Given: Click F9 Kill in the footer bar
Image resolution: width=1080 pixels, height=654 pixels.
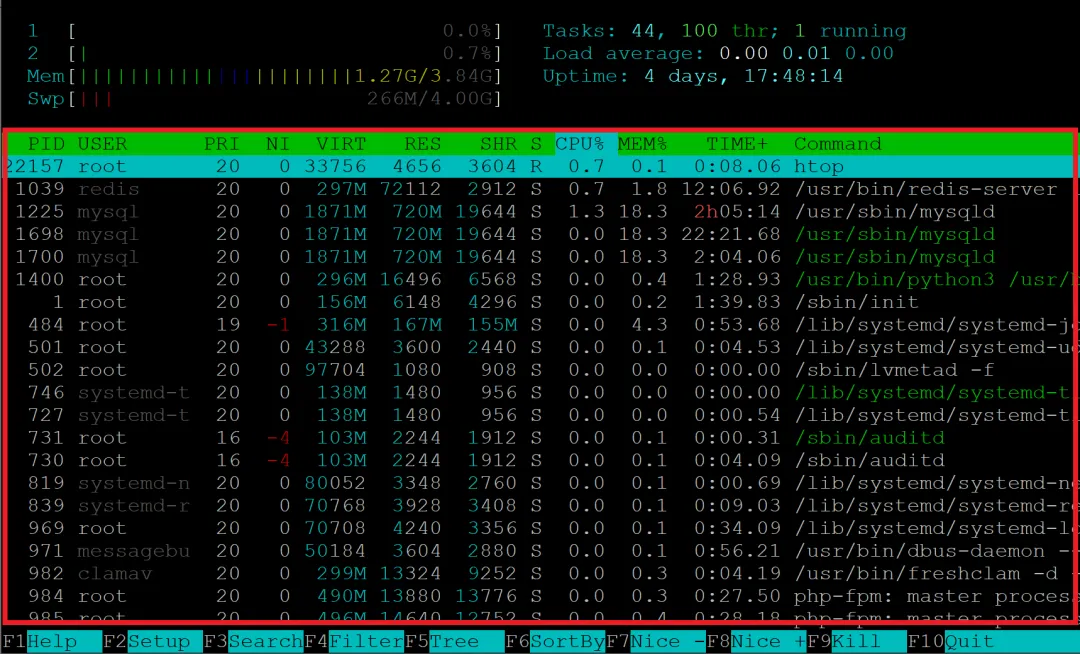Looking at the screenshot, I should coord(857,642).
